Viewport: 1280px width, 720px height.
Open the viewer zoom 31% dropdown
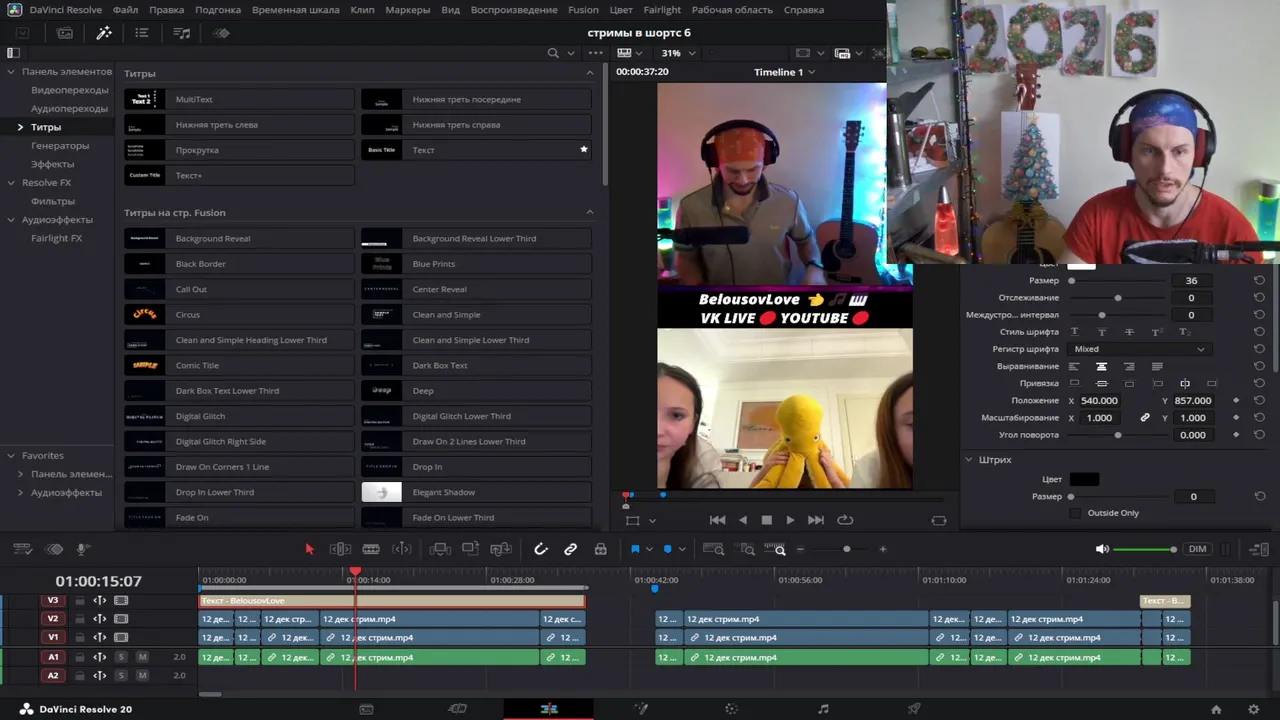point(677,53)
